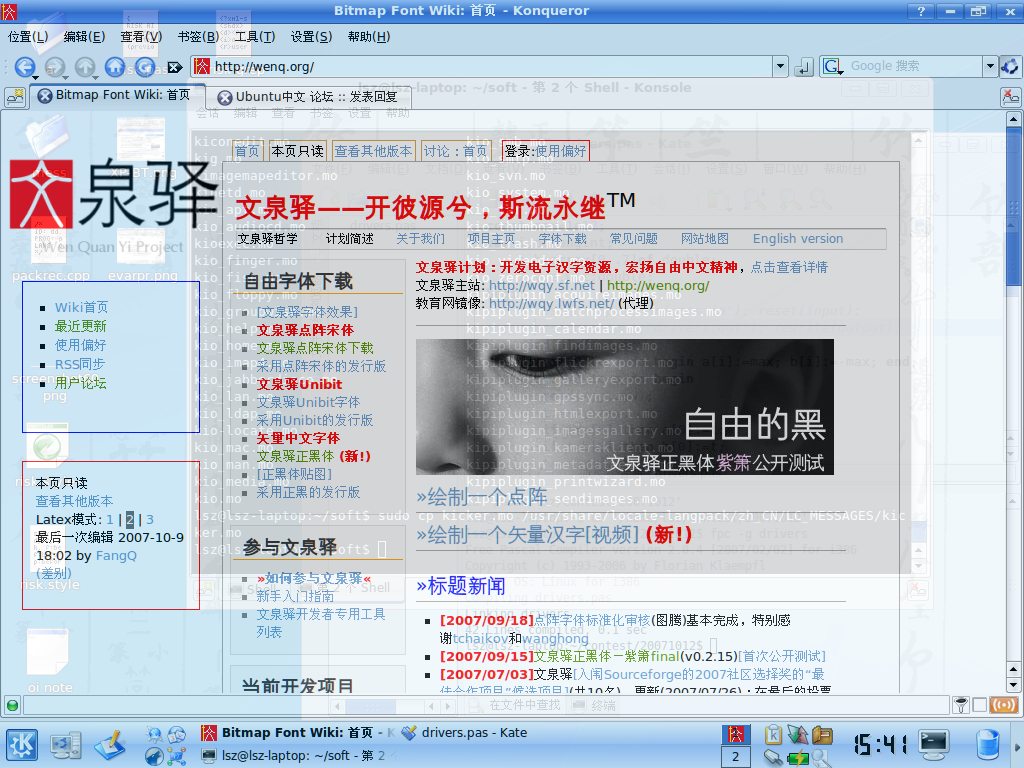Open the 位置(L) menu
Screen dimensions: 1024x768
pyautogui.click(x=28, y=37)
